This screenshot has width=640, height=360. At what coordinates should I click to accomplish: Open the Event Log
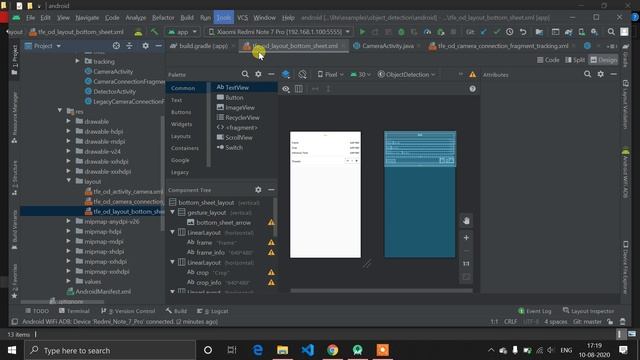click(x=535, y=311)
